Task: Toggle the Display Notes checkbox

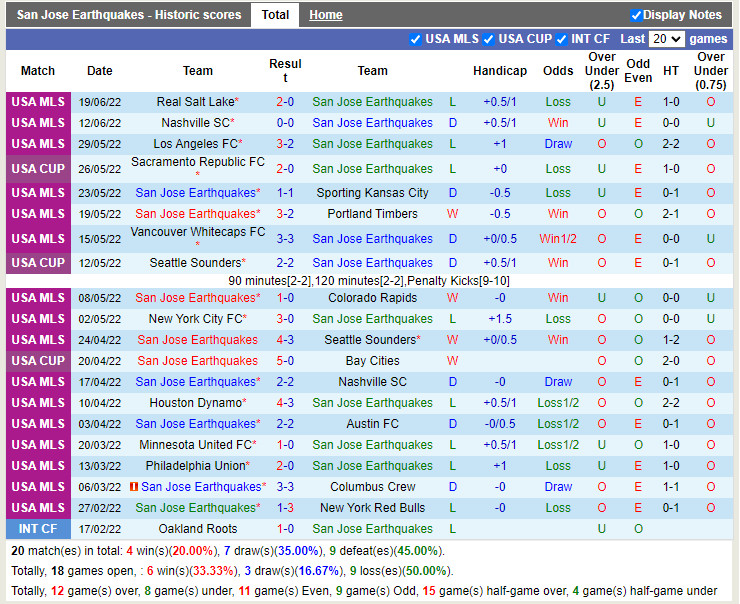Action: click(636, 15)
